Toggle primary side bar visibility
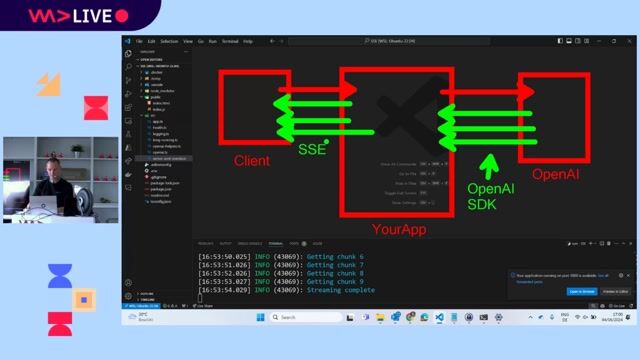640x360 pixels. (560, 41)
